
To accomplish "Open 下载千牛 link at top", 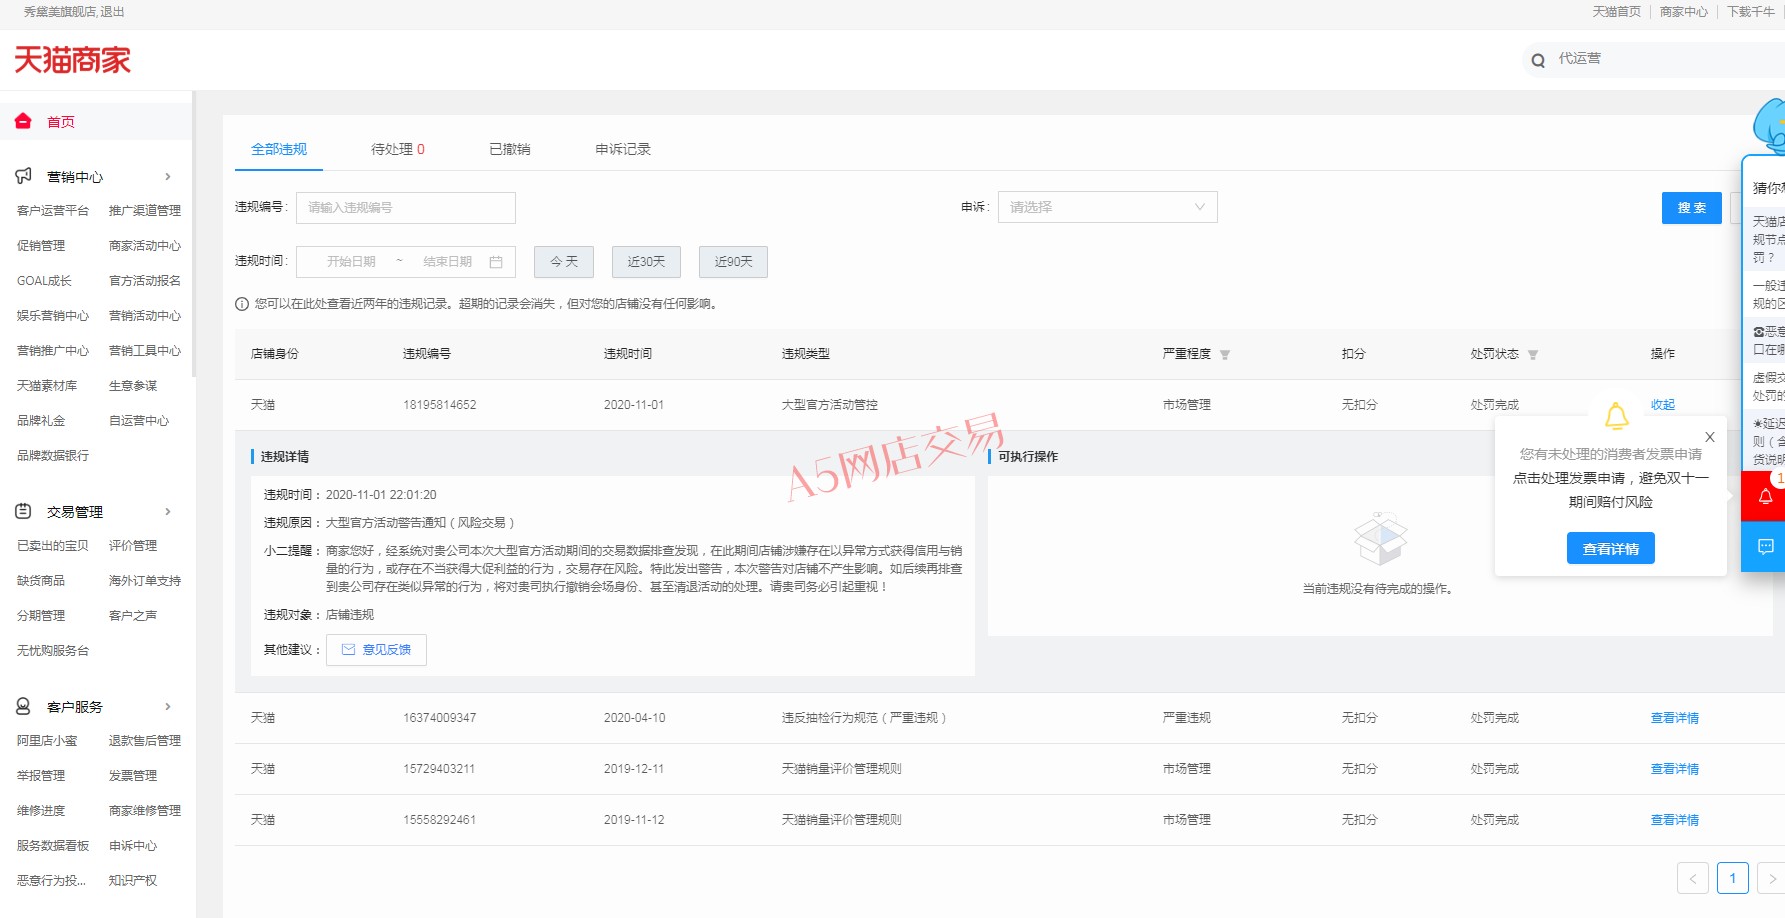I will (x=1751, y=12).
